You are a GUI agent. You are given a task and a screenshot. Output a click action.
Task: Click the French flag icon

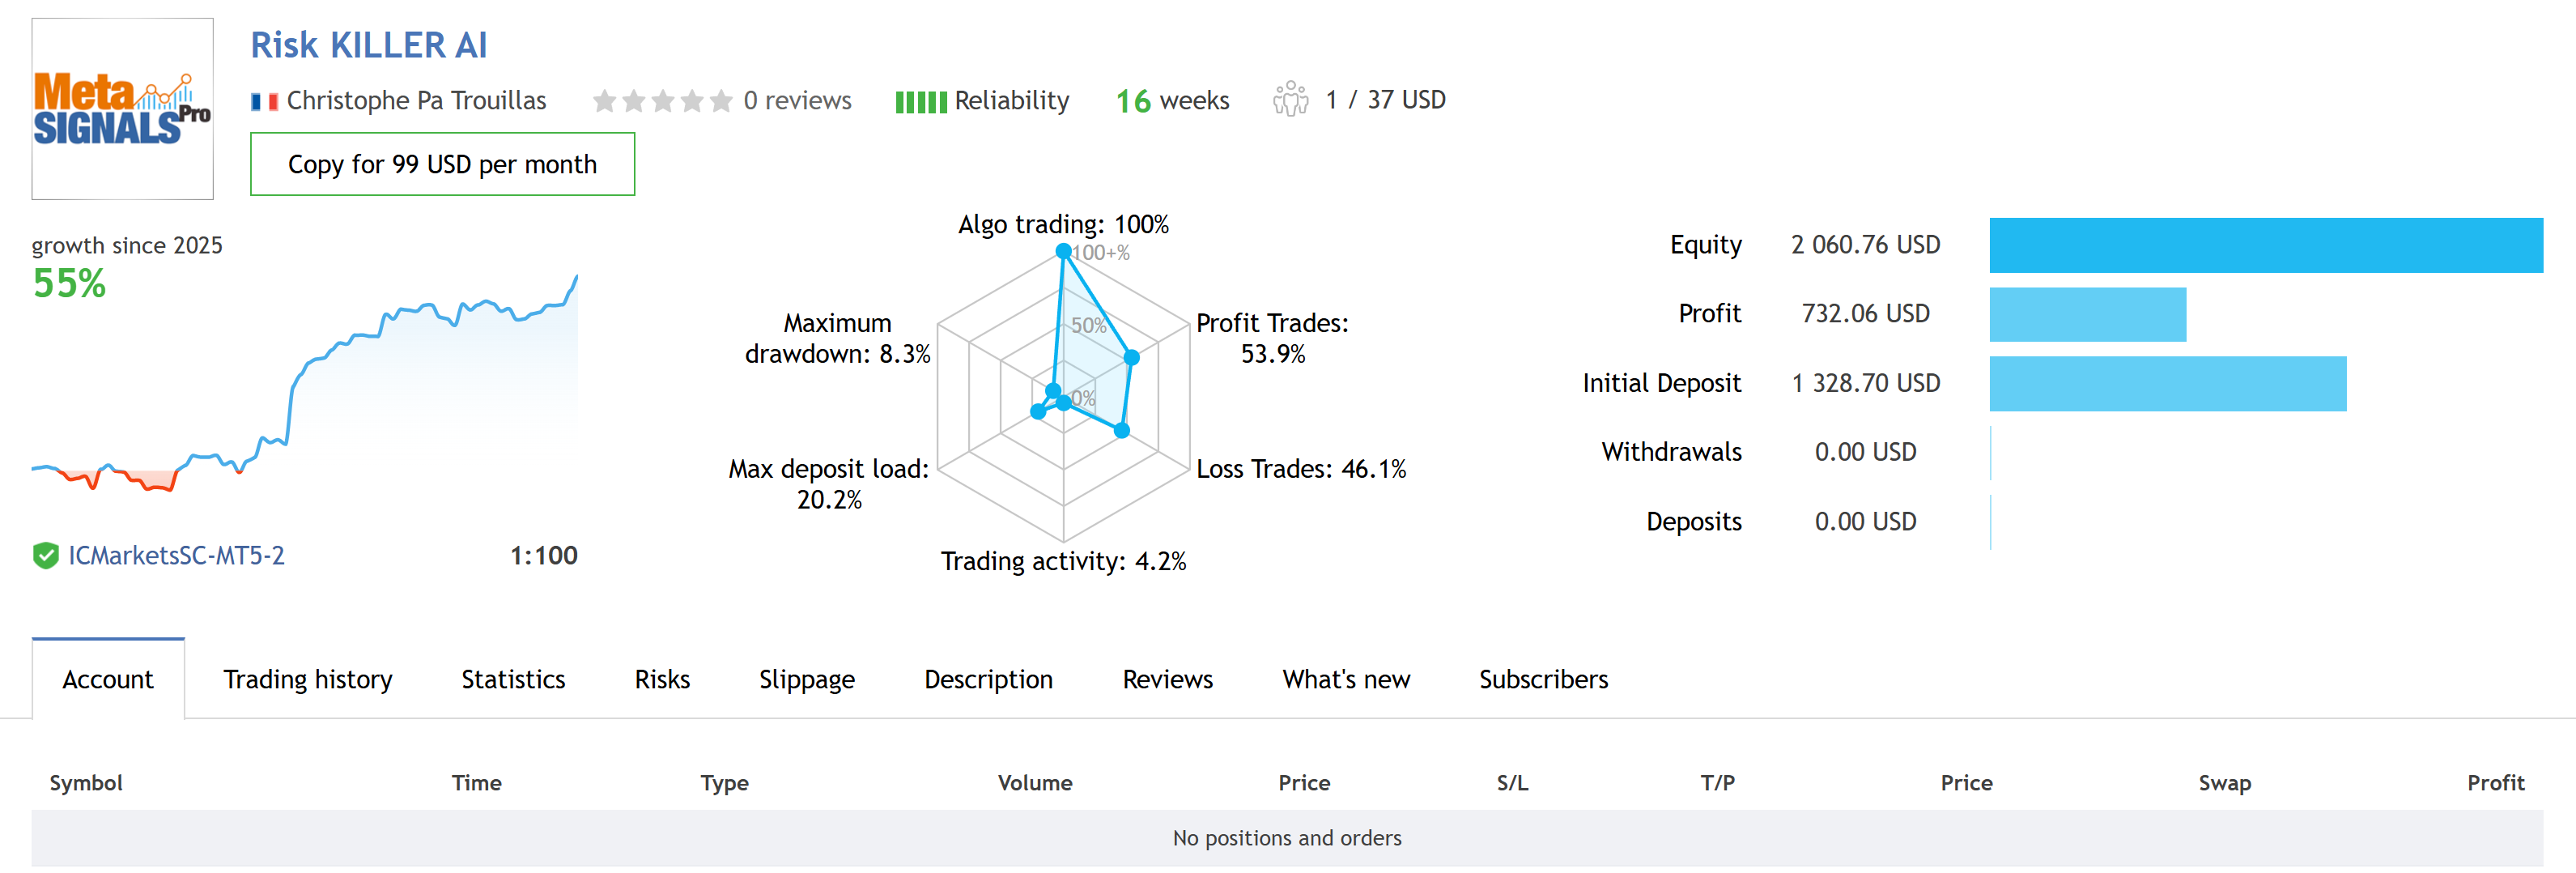pyautogui.click(x=264, y=101)
